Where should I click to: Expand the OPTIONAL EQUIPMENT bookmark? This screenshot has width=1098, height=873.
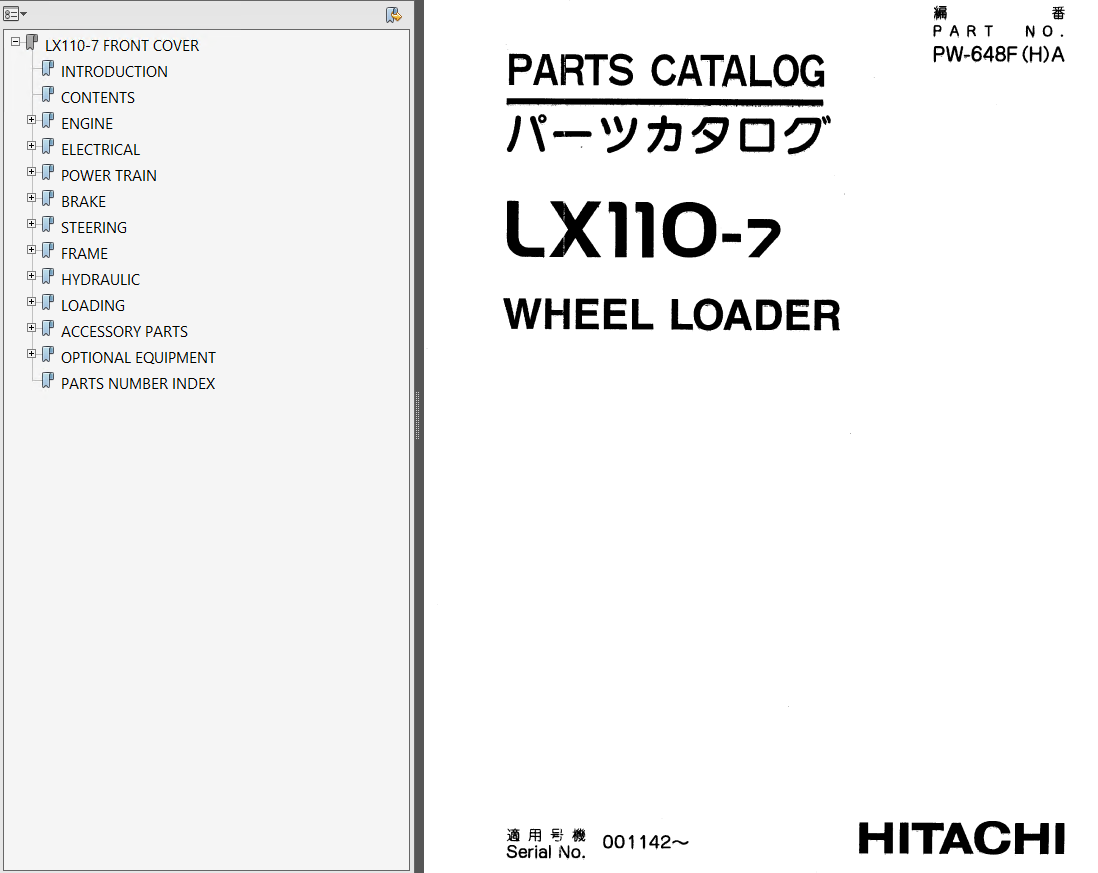tap(32, 354)
